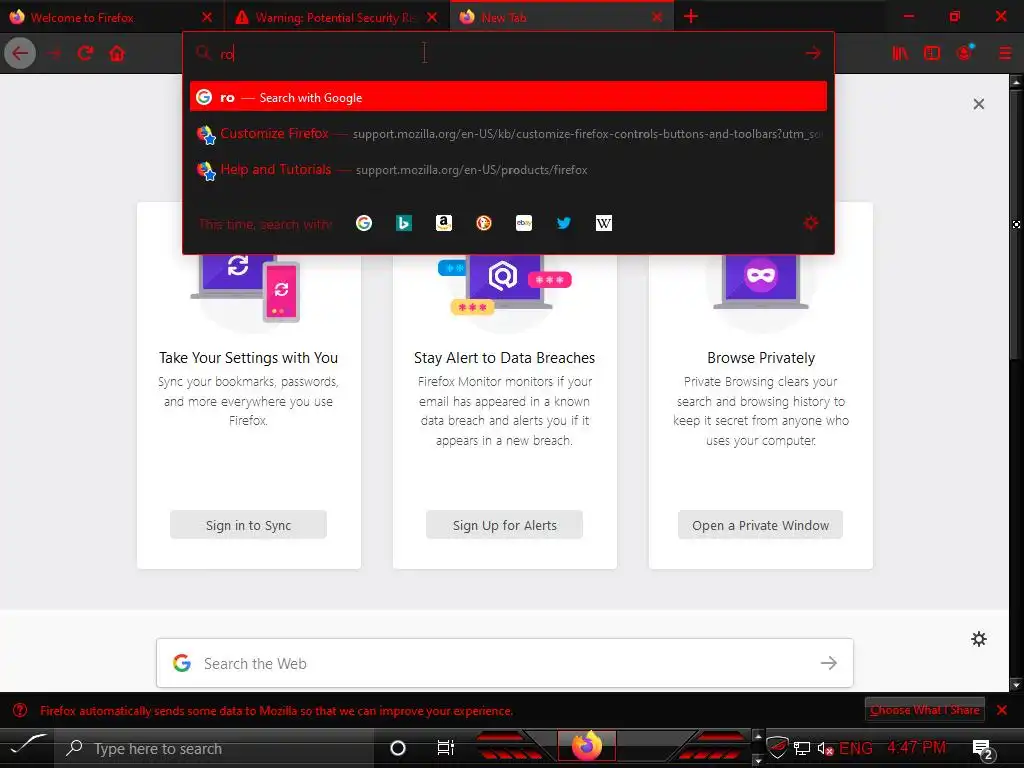Open new tab page settings gear

(978, 639)
